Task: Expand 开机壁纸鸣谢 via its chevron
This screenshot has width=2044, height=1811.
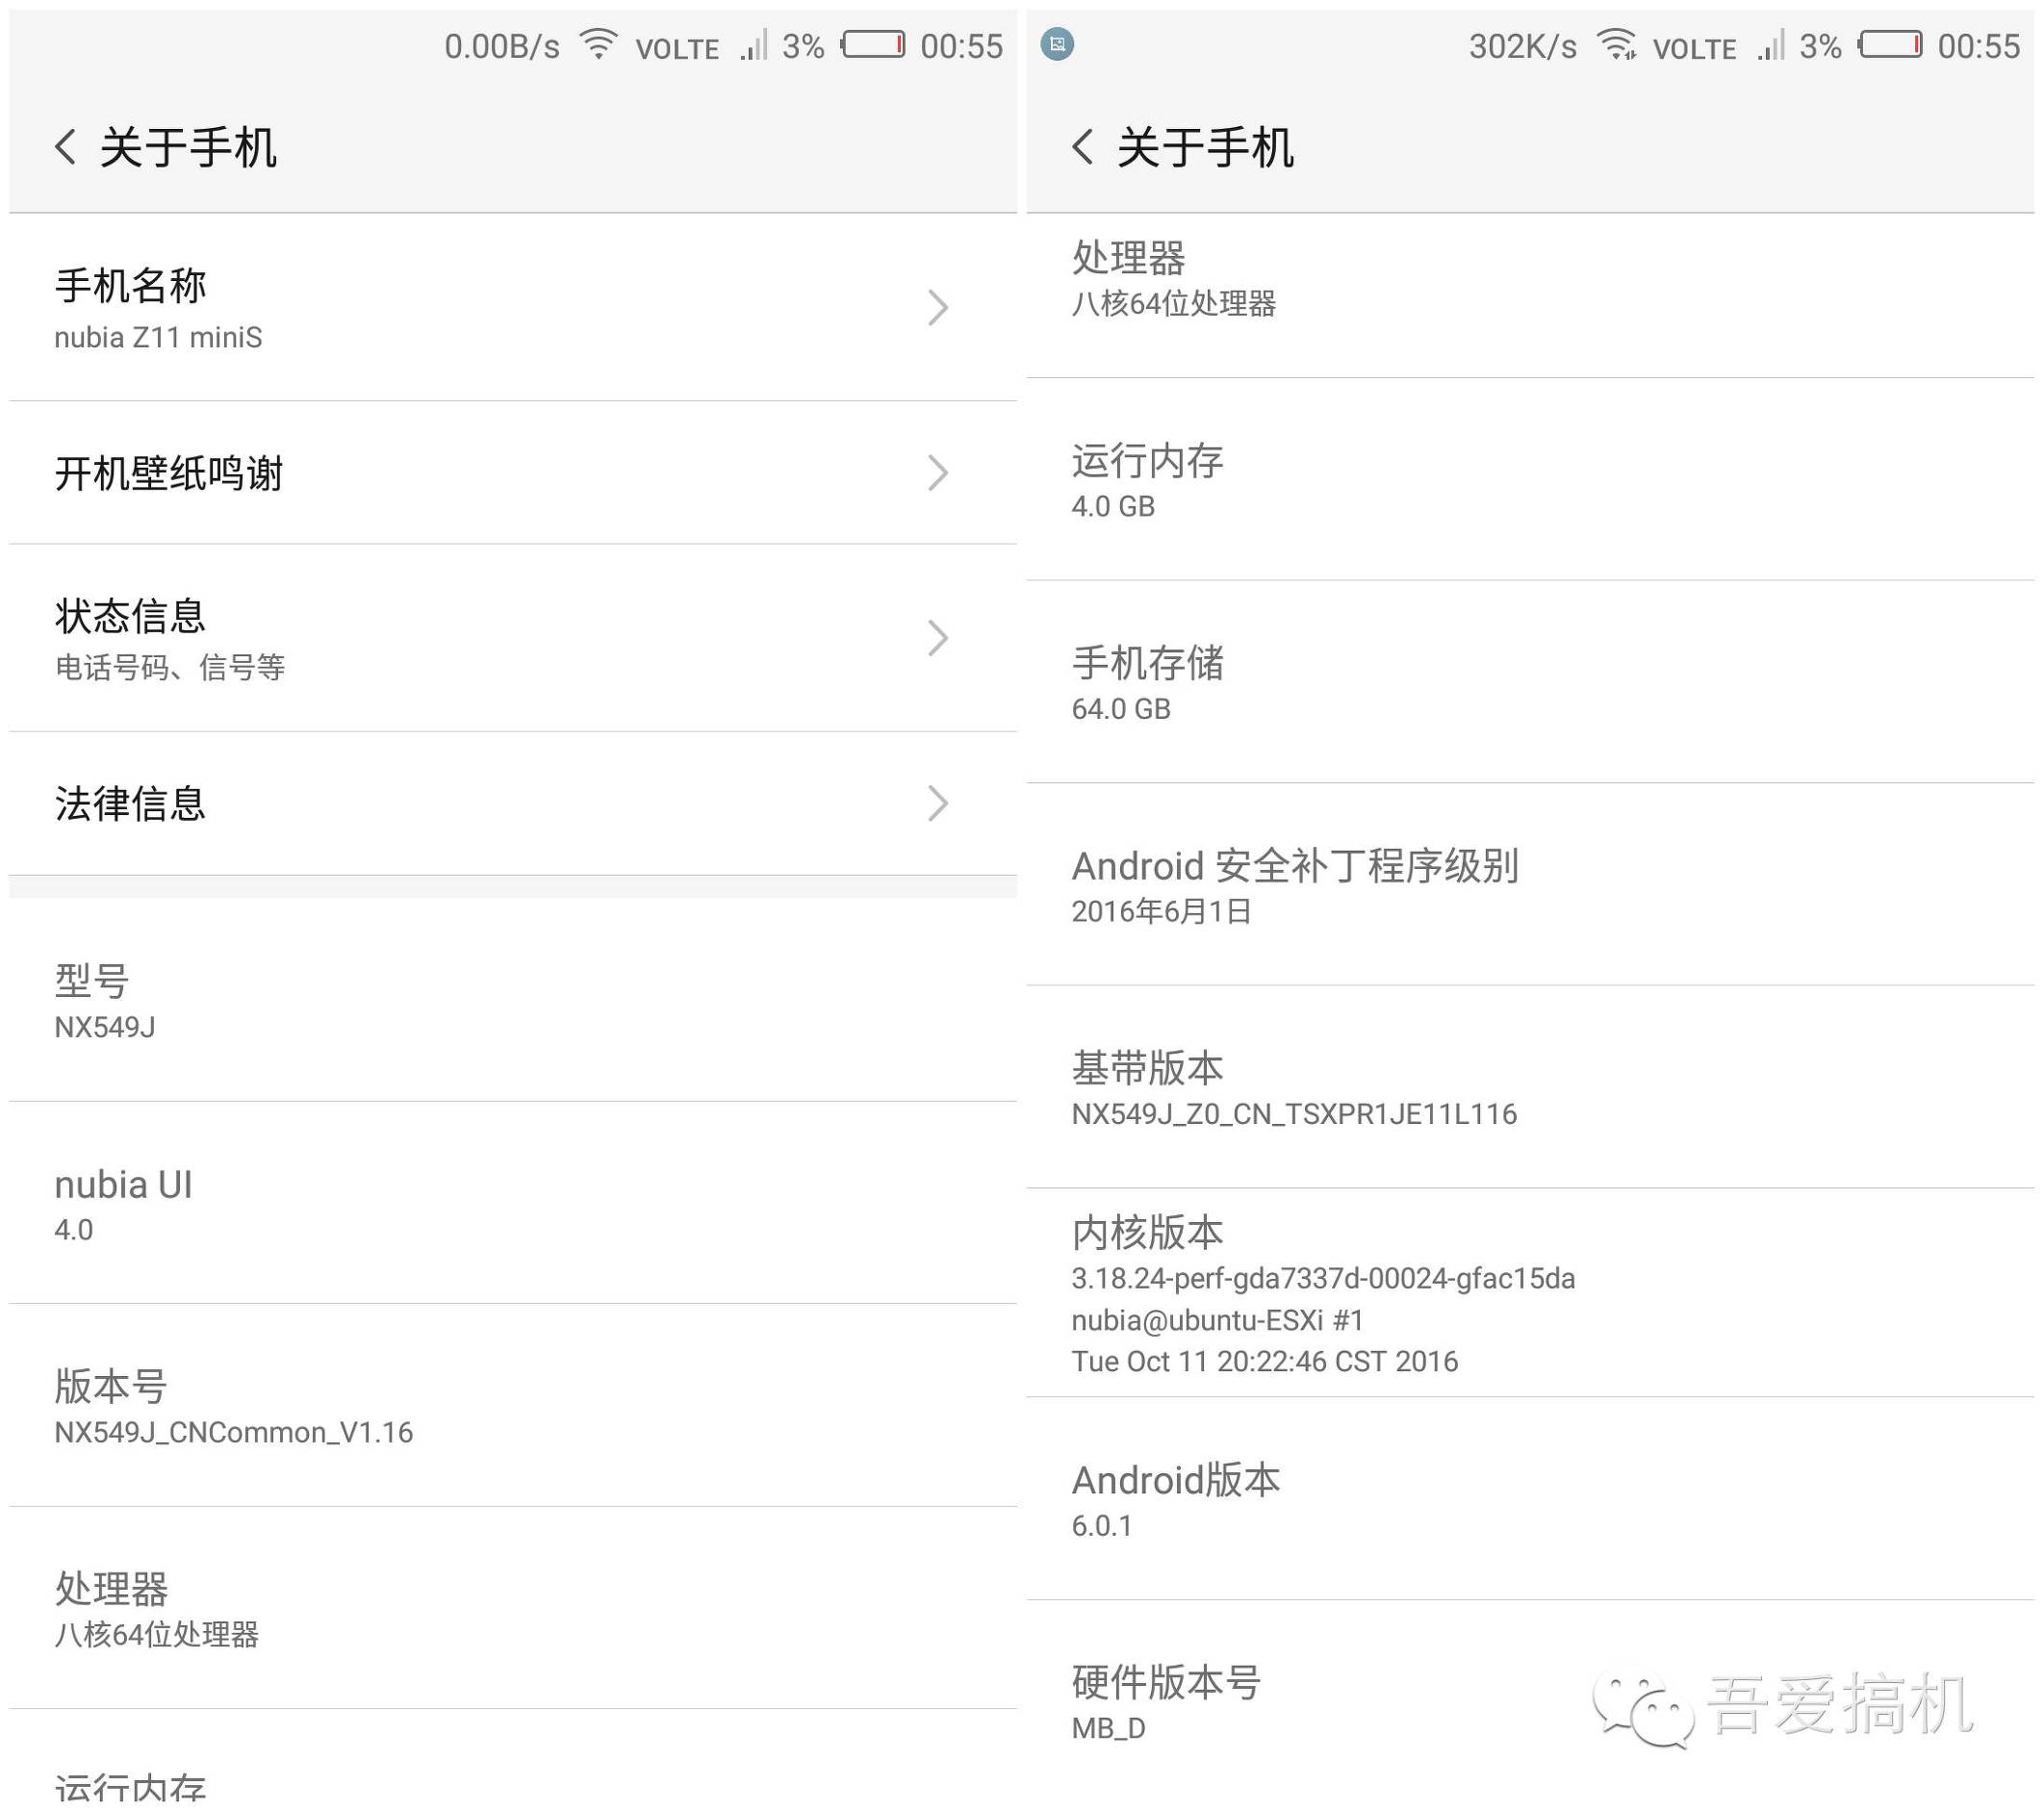Action: point(937,473)
